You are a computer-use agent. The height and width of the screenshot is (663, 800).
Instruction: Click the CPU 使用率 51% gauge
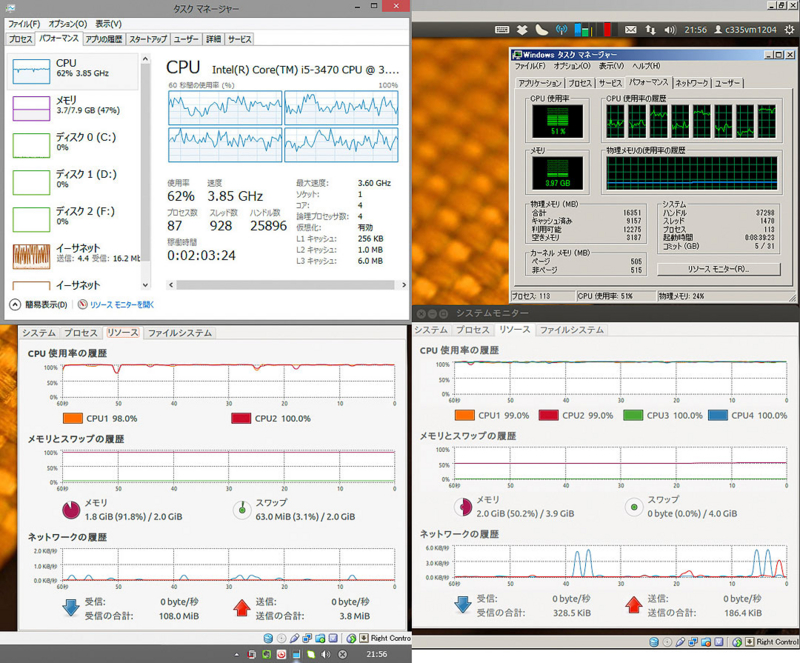coord(558,121)
